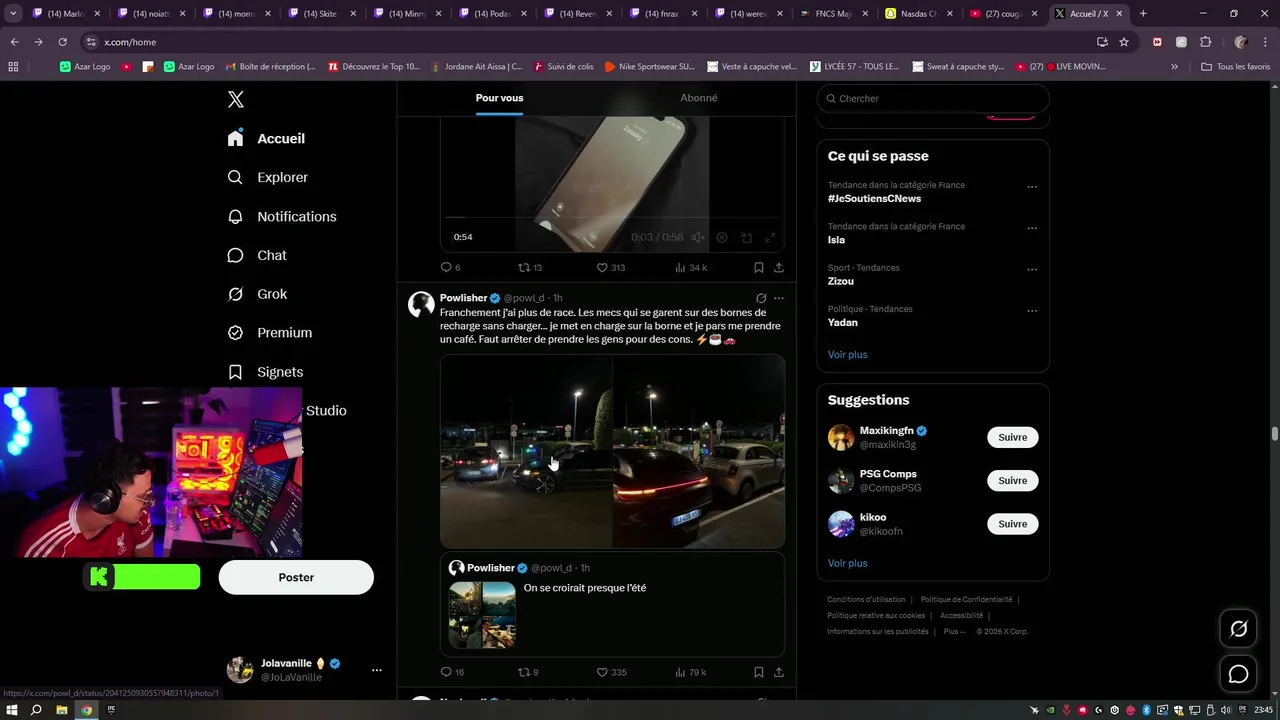Open more options on Powlisher post
1280x720 pixels.
(779, 298)
